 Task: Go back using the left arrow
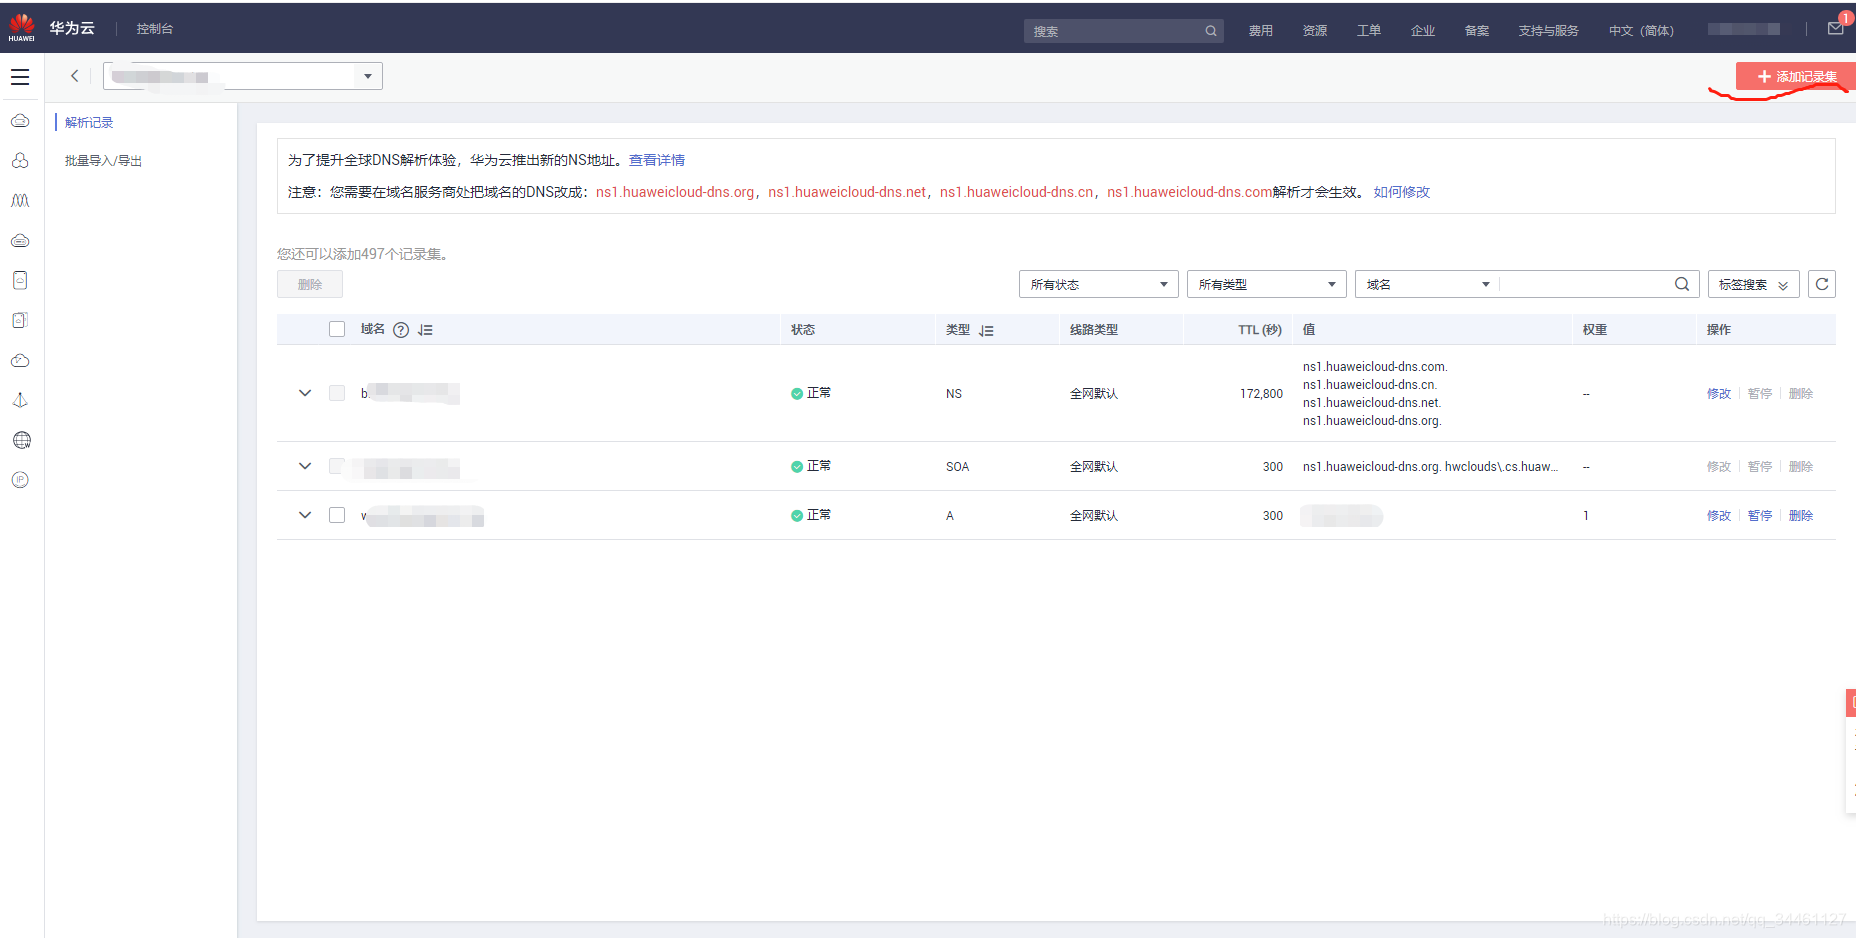click(75, 76)
